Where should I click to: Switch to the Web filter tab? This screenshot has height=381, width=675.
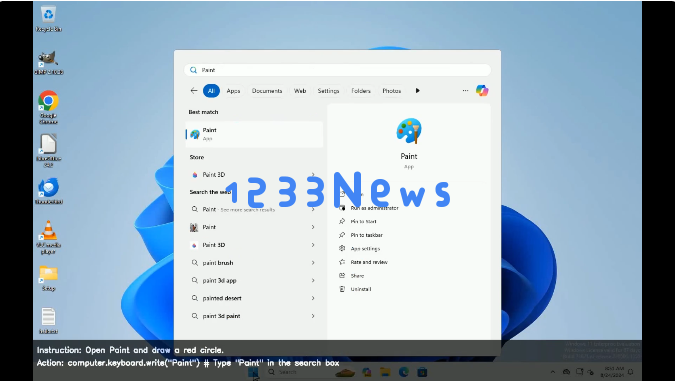coord(300,90)
